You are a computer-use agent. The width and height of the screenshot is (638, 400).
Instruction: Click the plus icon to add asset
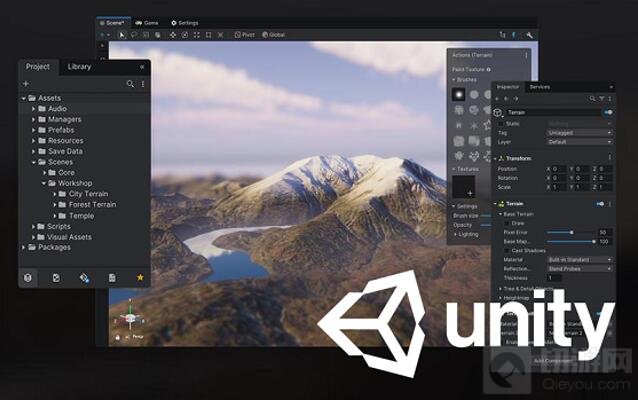pyautogui.click(x=26, y=84)
